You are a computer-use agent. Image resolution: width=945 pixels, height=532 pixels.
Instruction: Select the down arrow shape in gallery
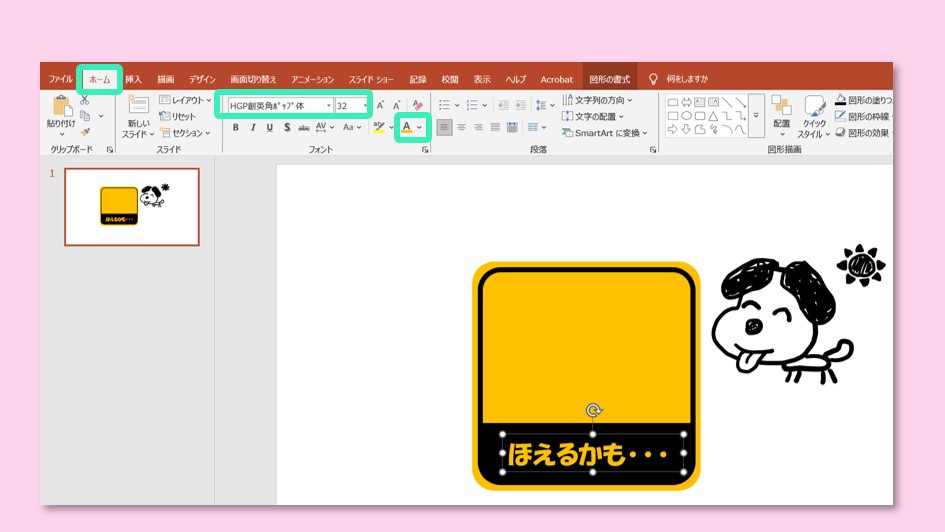coord(686,129)
